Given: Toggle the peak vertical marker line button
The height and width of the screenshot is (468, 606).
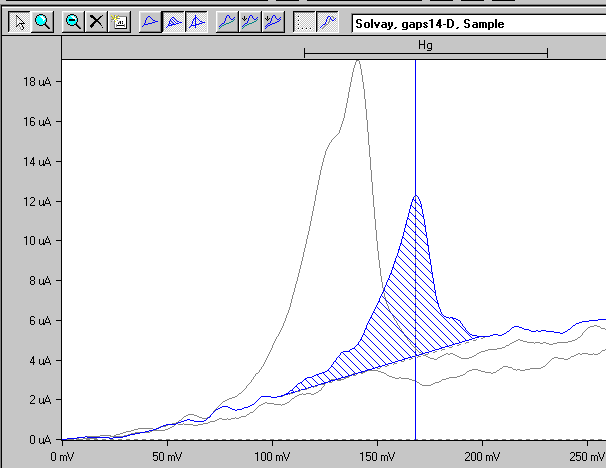Looking at the screenshot, I should (196, 22).
